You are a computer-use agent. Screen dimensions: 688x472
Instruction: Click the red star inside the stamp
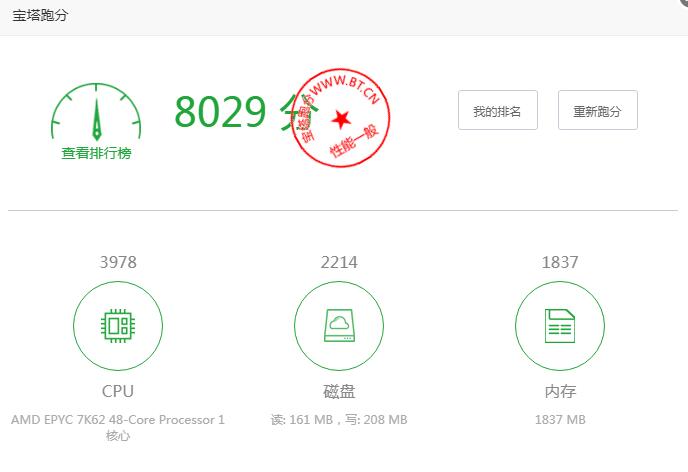coord(341,120)
